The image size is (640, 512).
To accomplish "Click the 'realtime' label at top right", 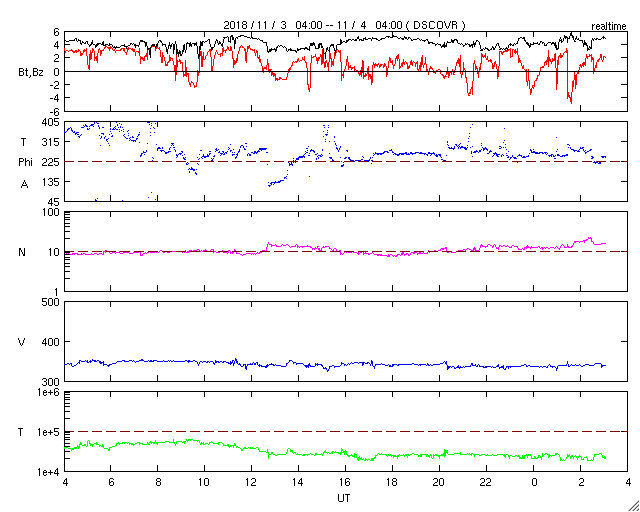I will [609, 27].
